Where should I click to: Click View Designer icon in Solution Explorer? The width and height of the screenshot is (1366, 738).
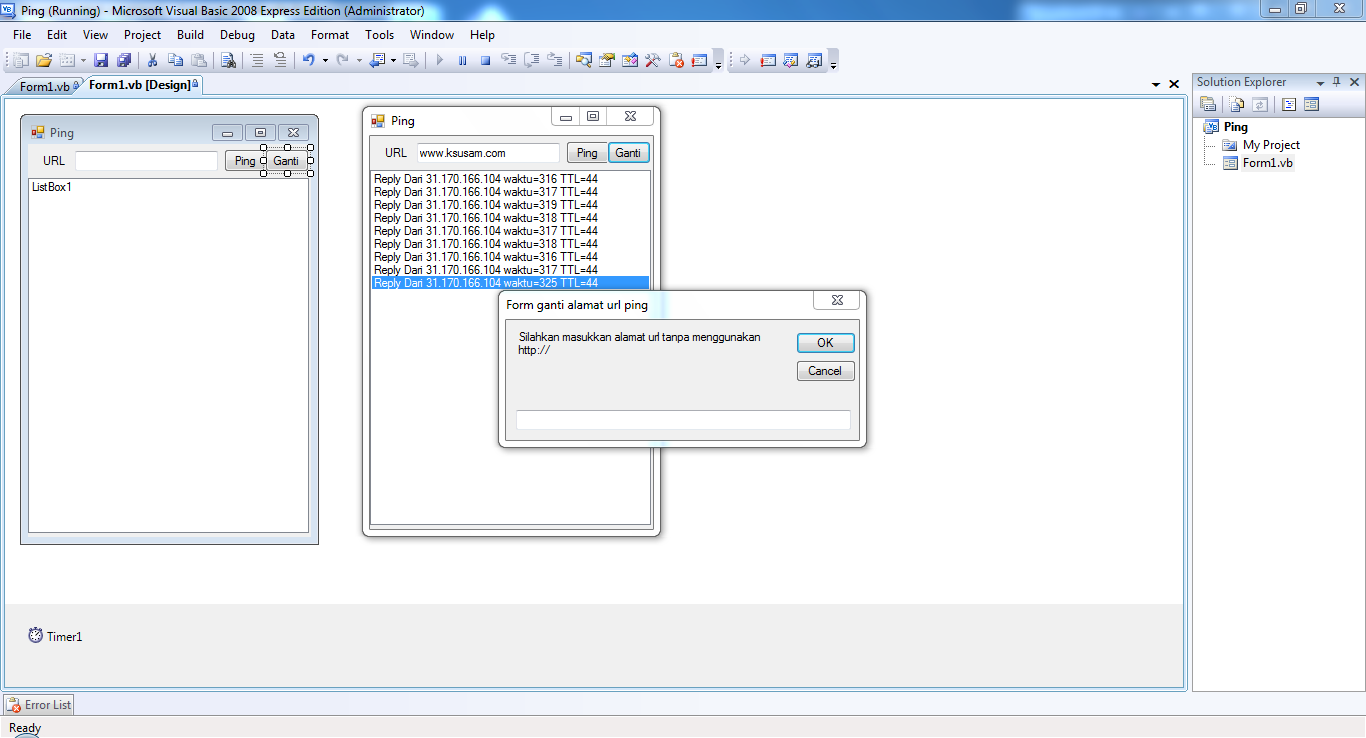tap(1311, 104)
